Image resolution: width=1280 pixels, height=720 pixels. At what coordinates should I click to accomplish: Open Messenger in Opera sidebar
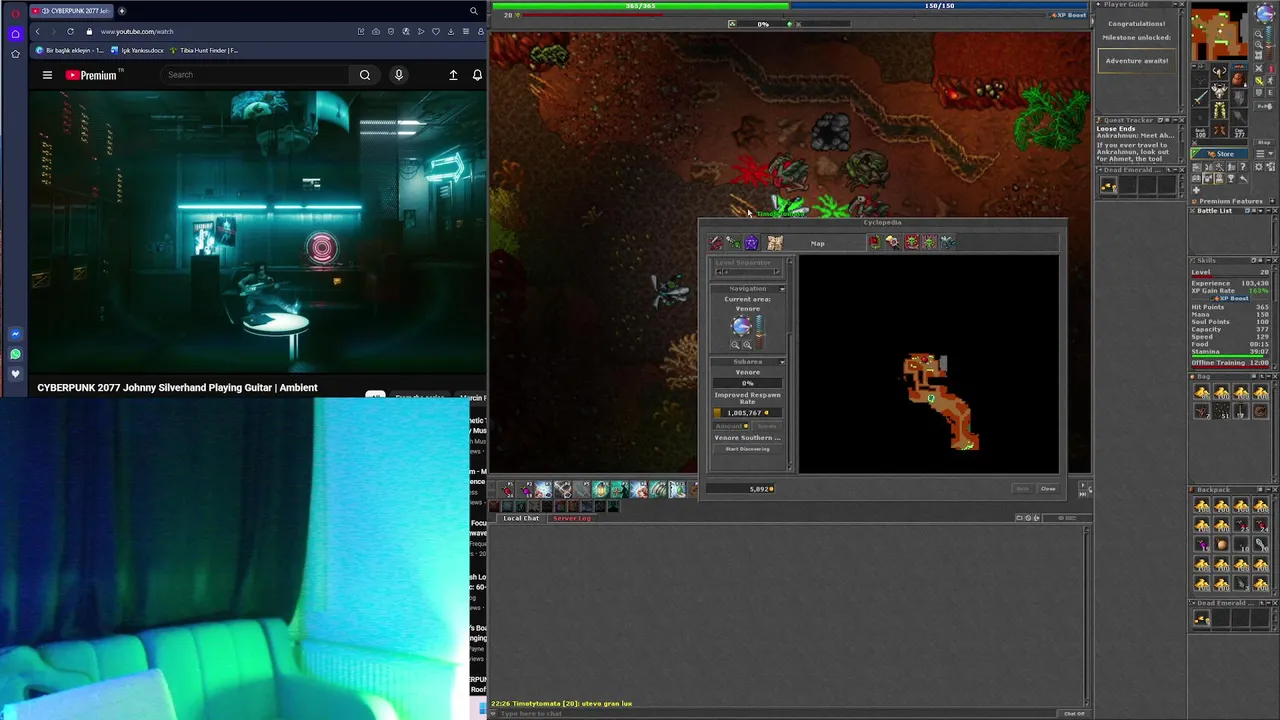[15, 334]
